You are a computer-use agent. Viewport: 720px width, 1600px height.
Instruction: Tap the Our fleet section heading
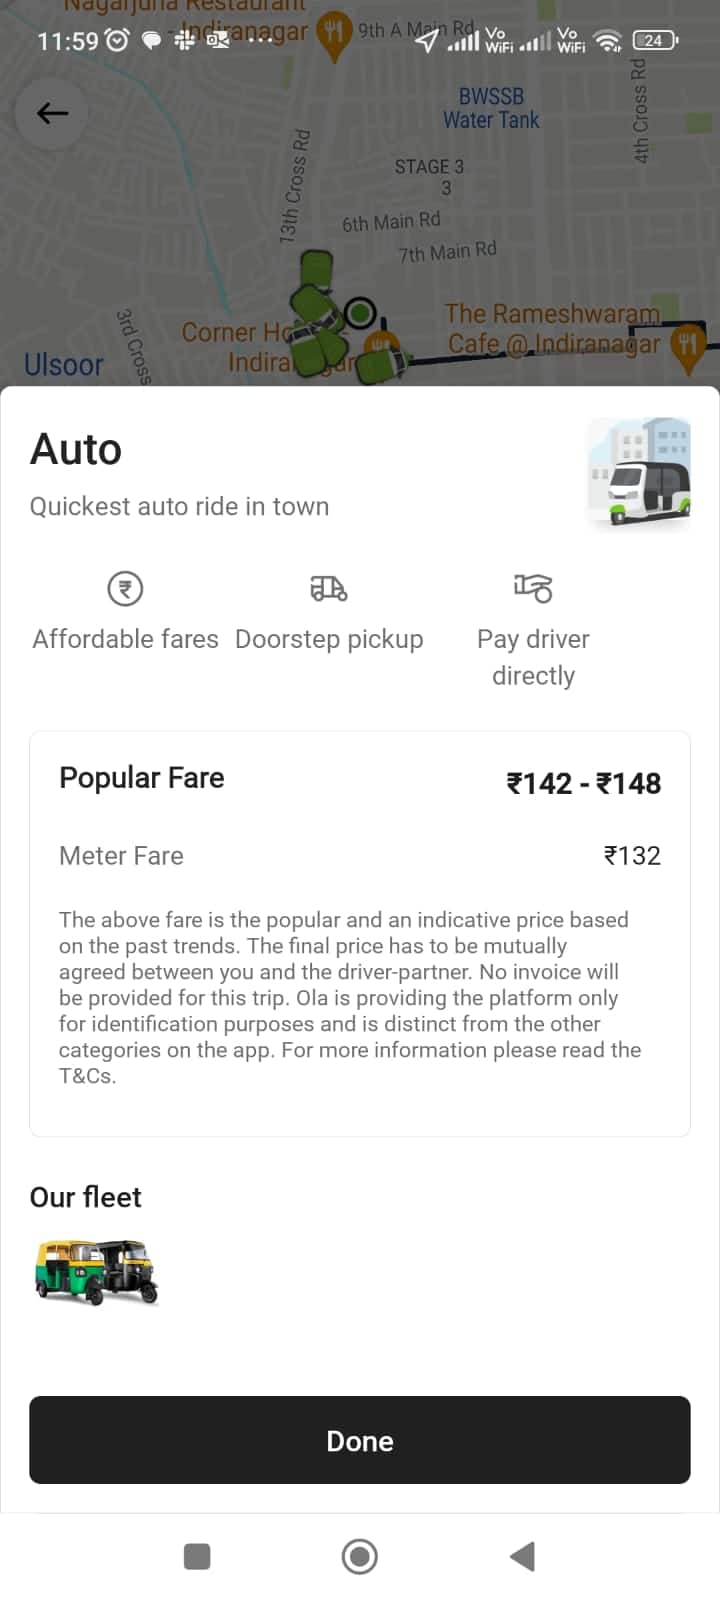[86, 1197]
